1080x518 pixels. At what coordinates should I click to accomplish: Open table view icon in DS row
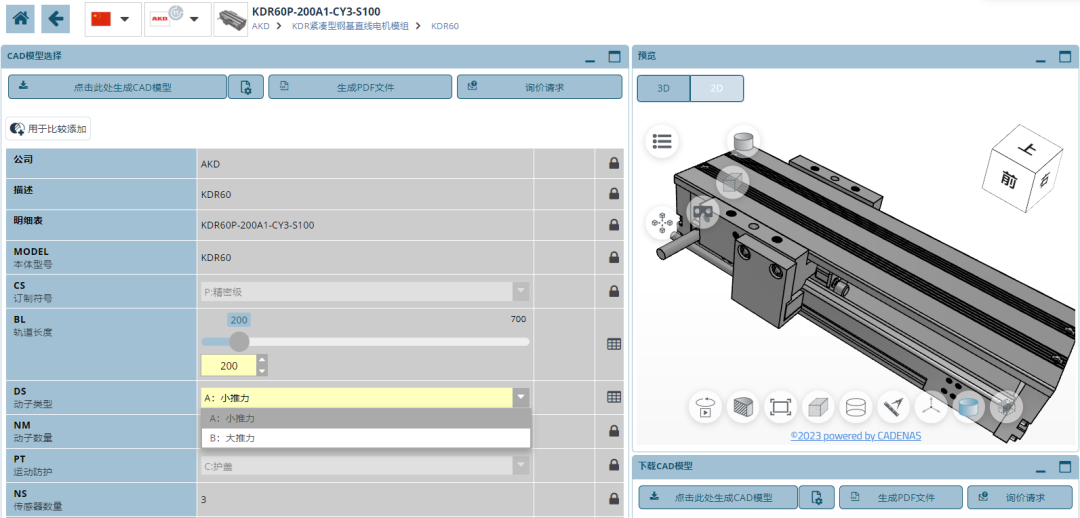[614, 397]
